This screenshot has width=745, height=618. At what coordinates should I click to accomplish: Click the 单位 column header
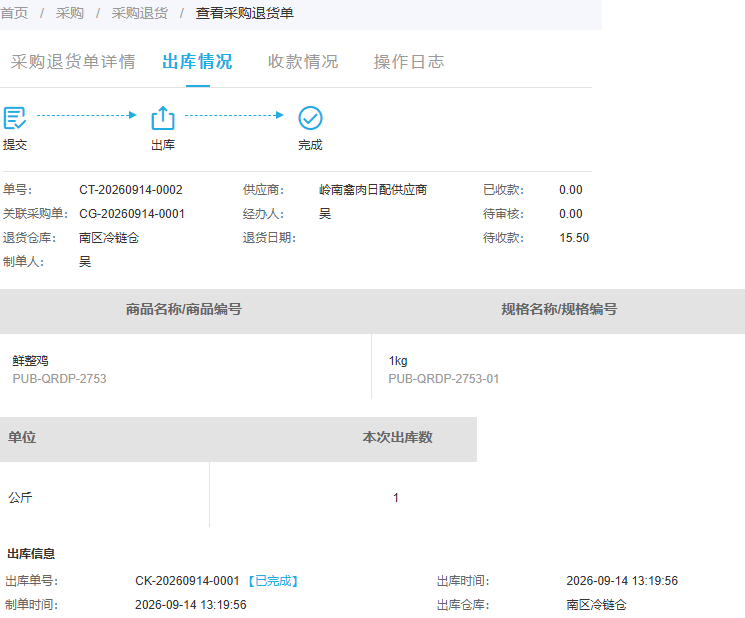pyautogui.click(x=22, y=437)
